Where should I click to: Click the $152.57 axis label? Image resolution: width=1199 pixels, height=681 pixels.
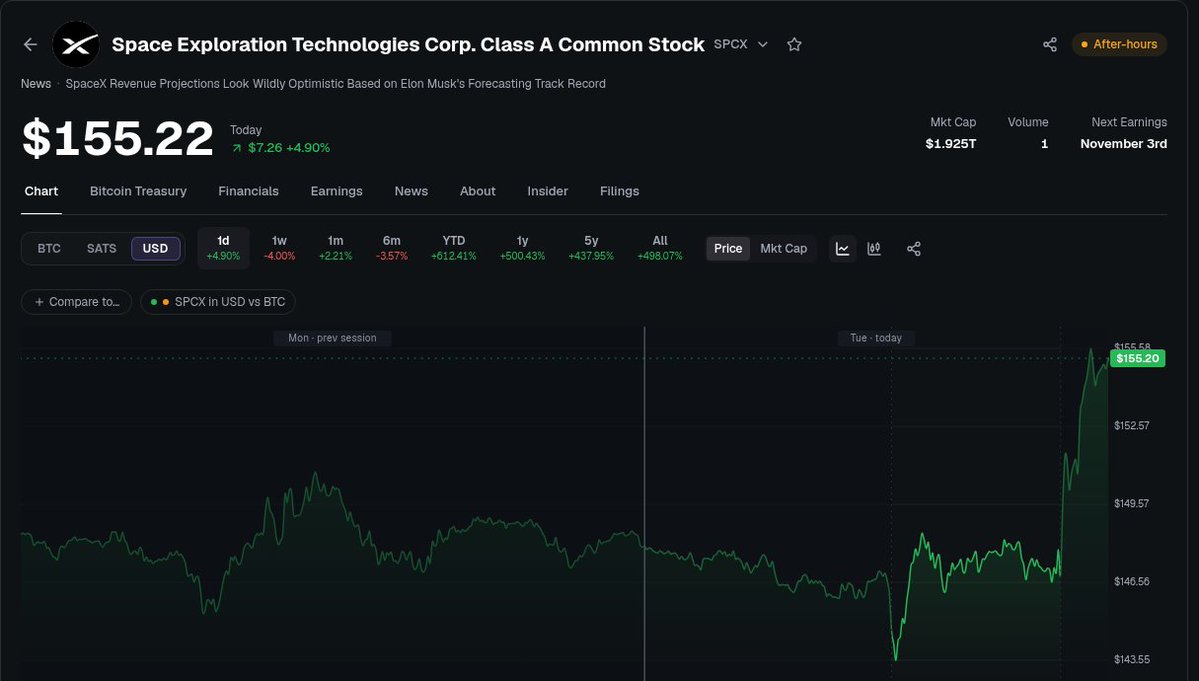point(1132,426)
